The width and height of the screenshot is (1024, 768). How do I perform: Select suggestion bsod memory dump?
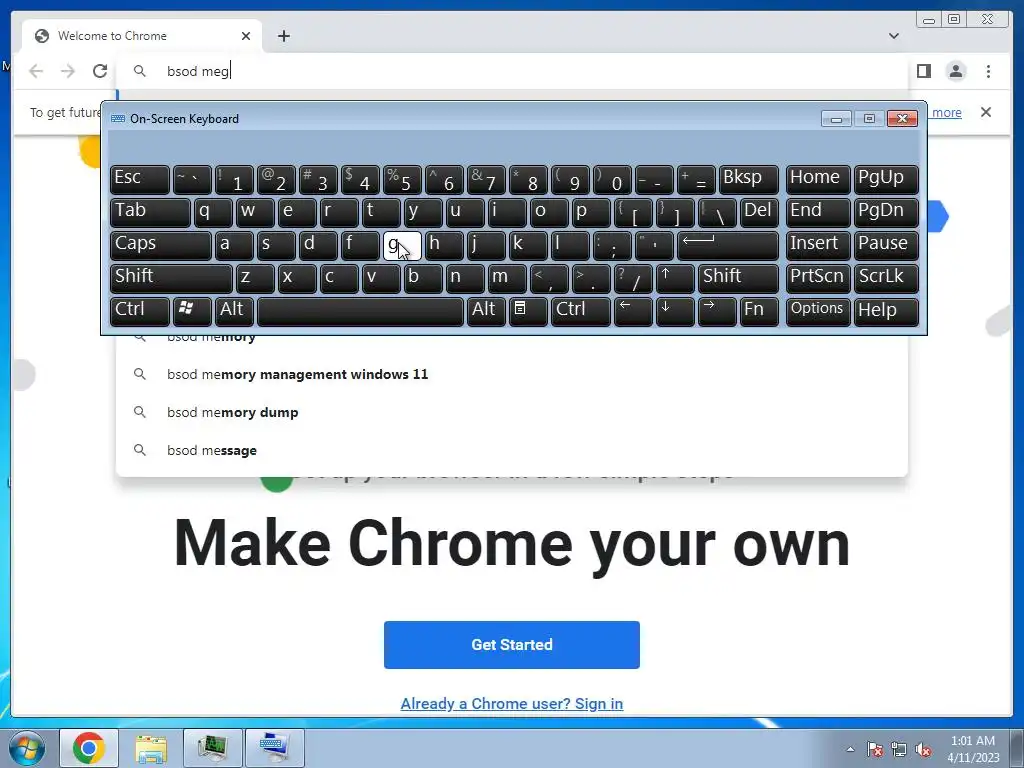point(512,412)
